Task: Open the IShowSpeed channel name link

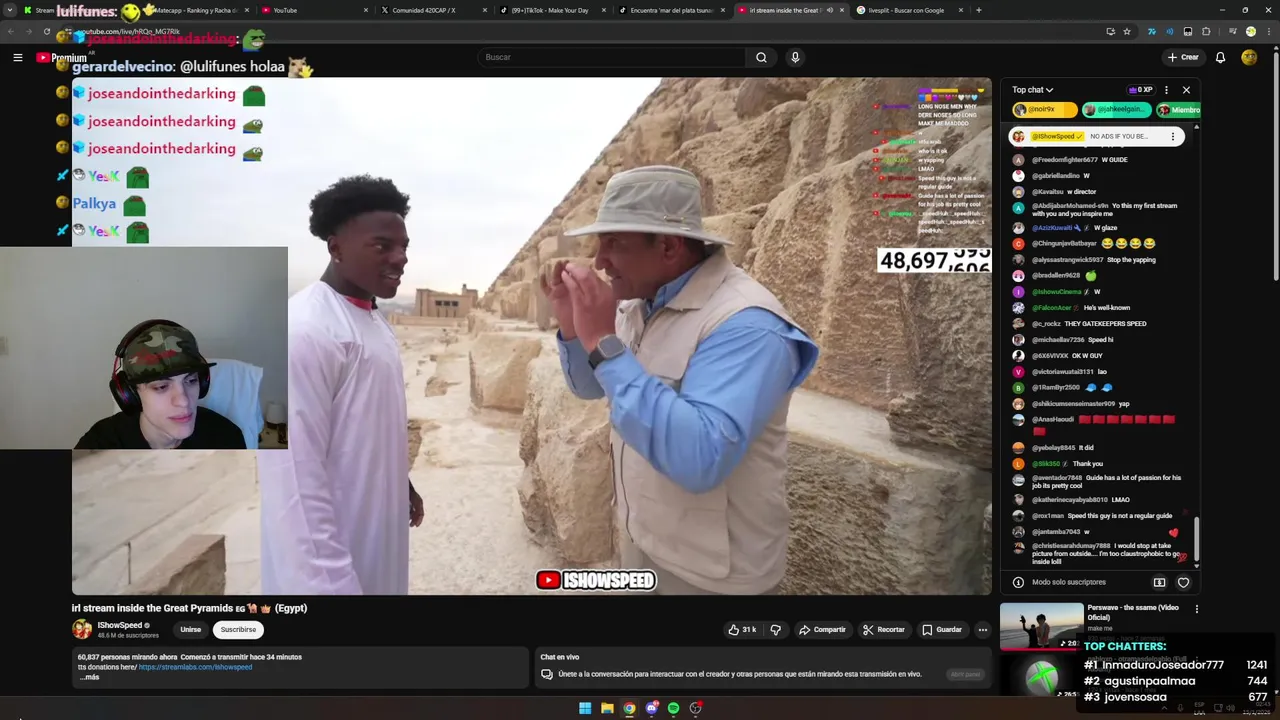Action: click(x=119, y=625)
